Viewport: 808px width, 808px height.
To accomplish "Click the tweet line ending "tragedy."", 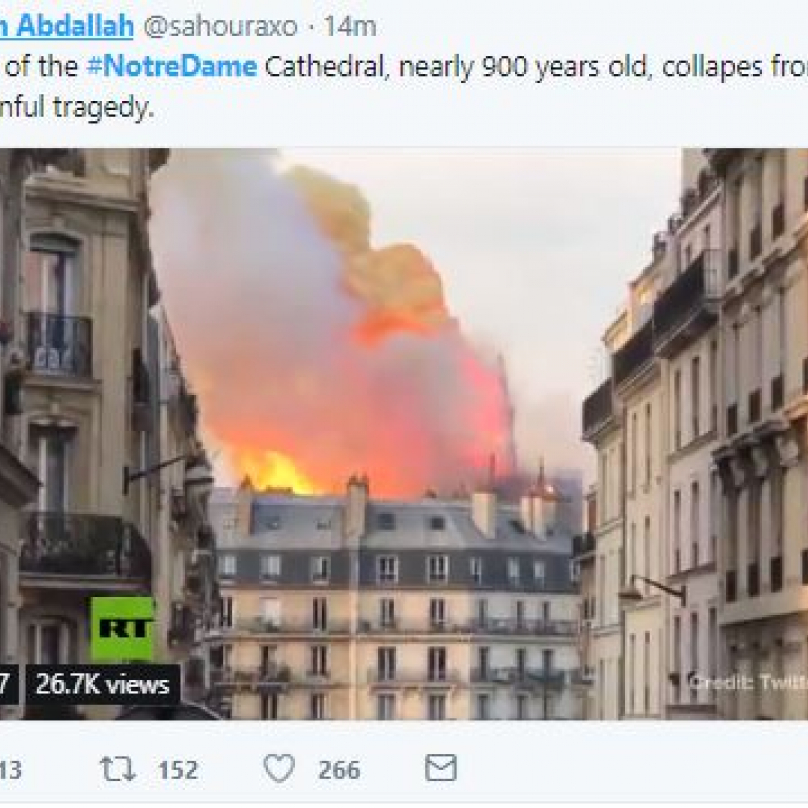I will click(x=77, y=107).
